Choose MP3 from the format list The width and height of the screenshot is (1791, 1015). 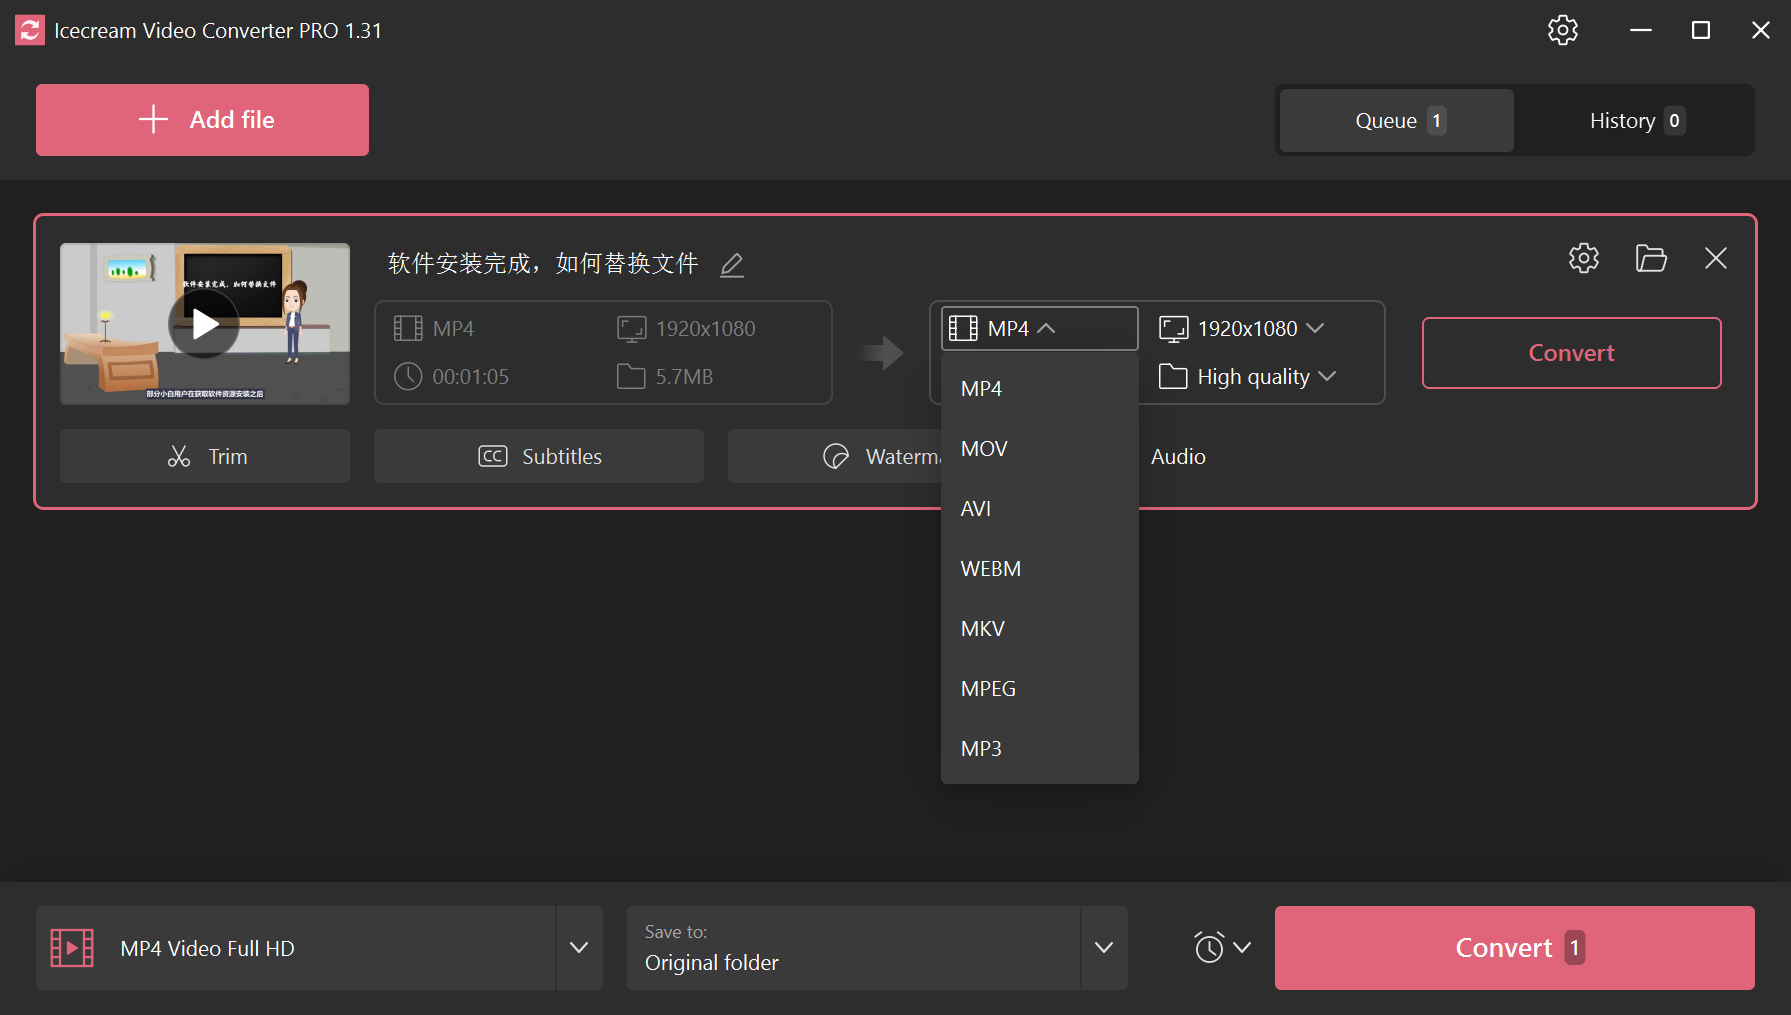1039,749
